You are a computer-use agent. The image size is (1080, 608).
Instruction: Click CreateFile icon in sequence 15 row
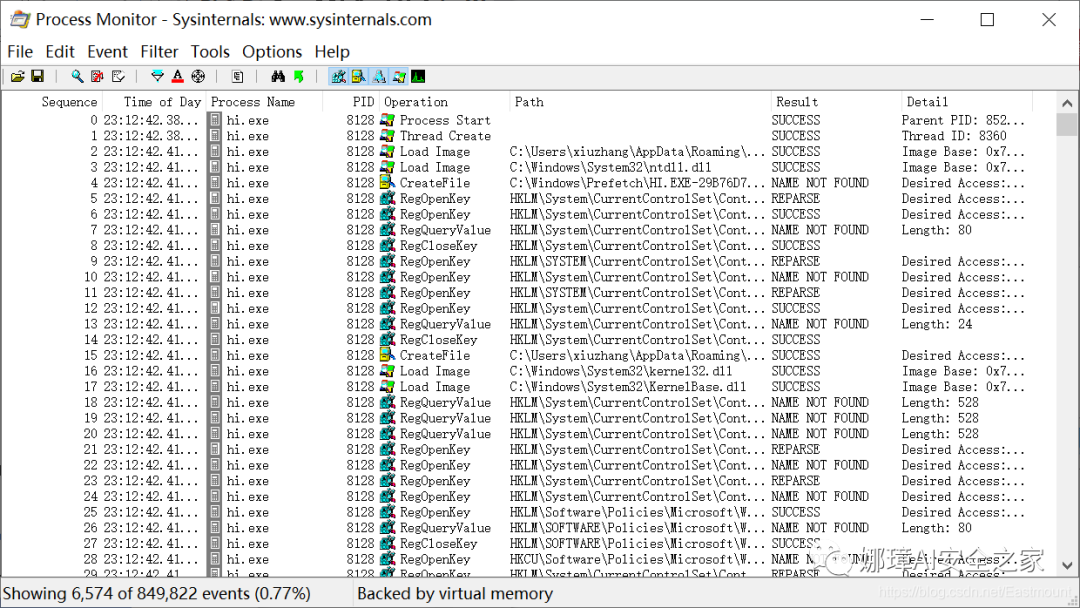point(388,355)
